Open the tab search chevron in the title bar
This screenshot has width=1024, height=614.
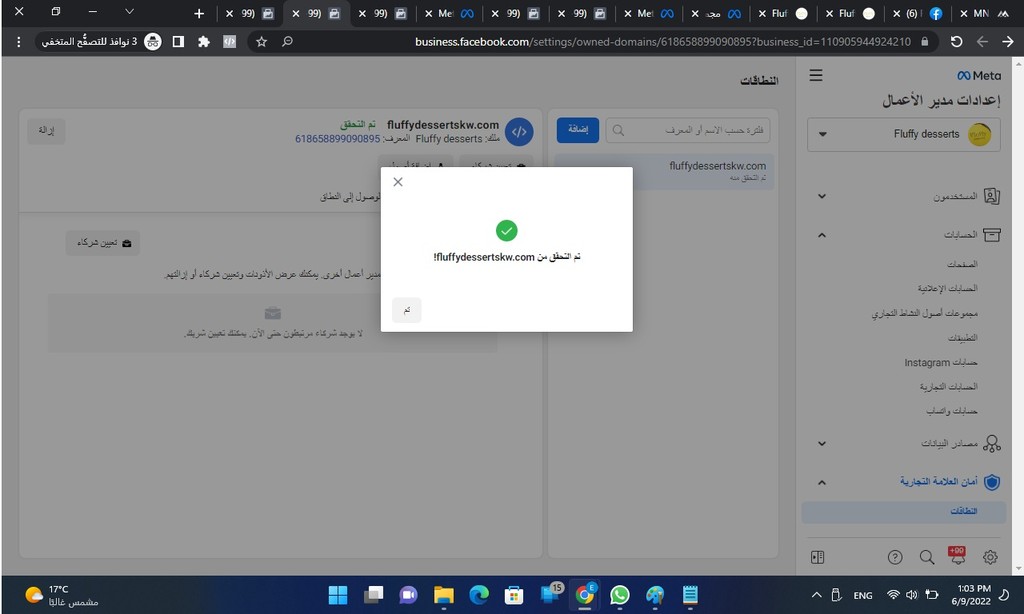point(129,12)
